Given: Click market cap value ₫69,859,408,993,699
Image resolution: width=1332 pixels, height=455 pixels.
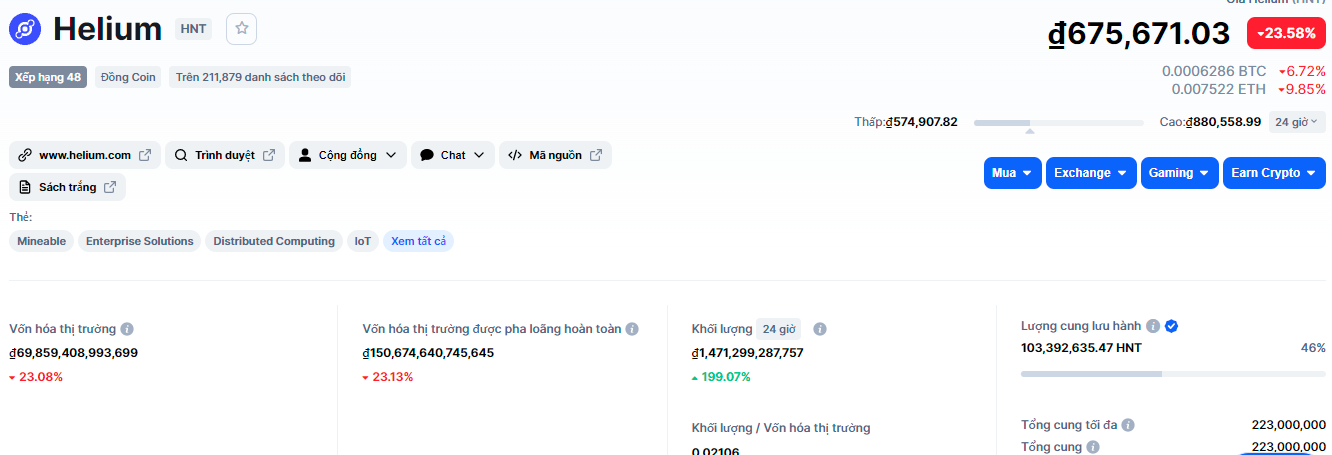Looking at the screenshot, I should click(74, 353).
